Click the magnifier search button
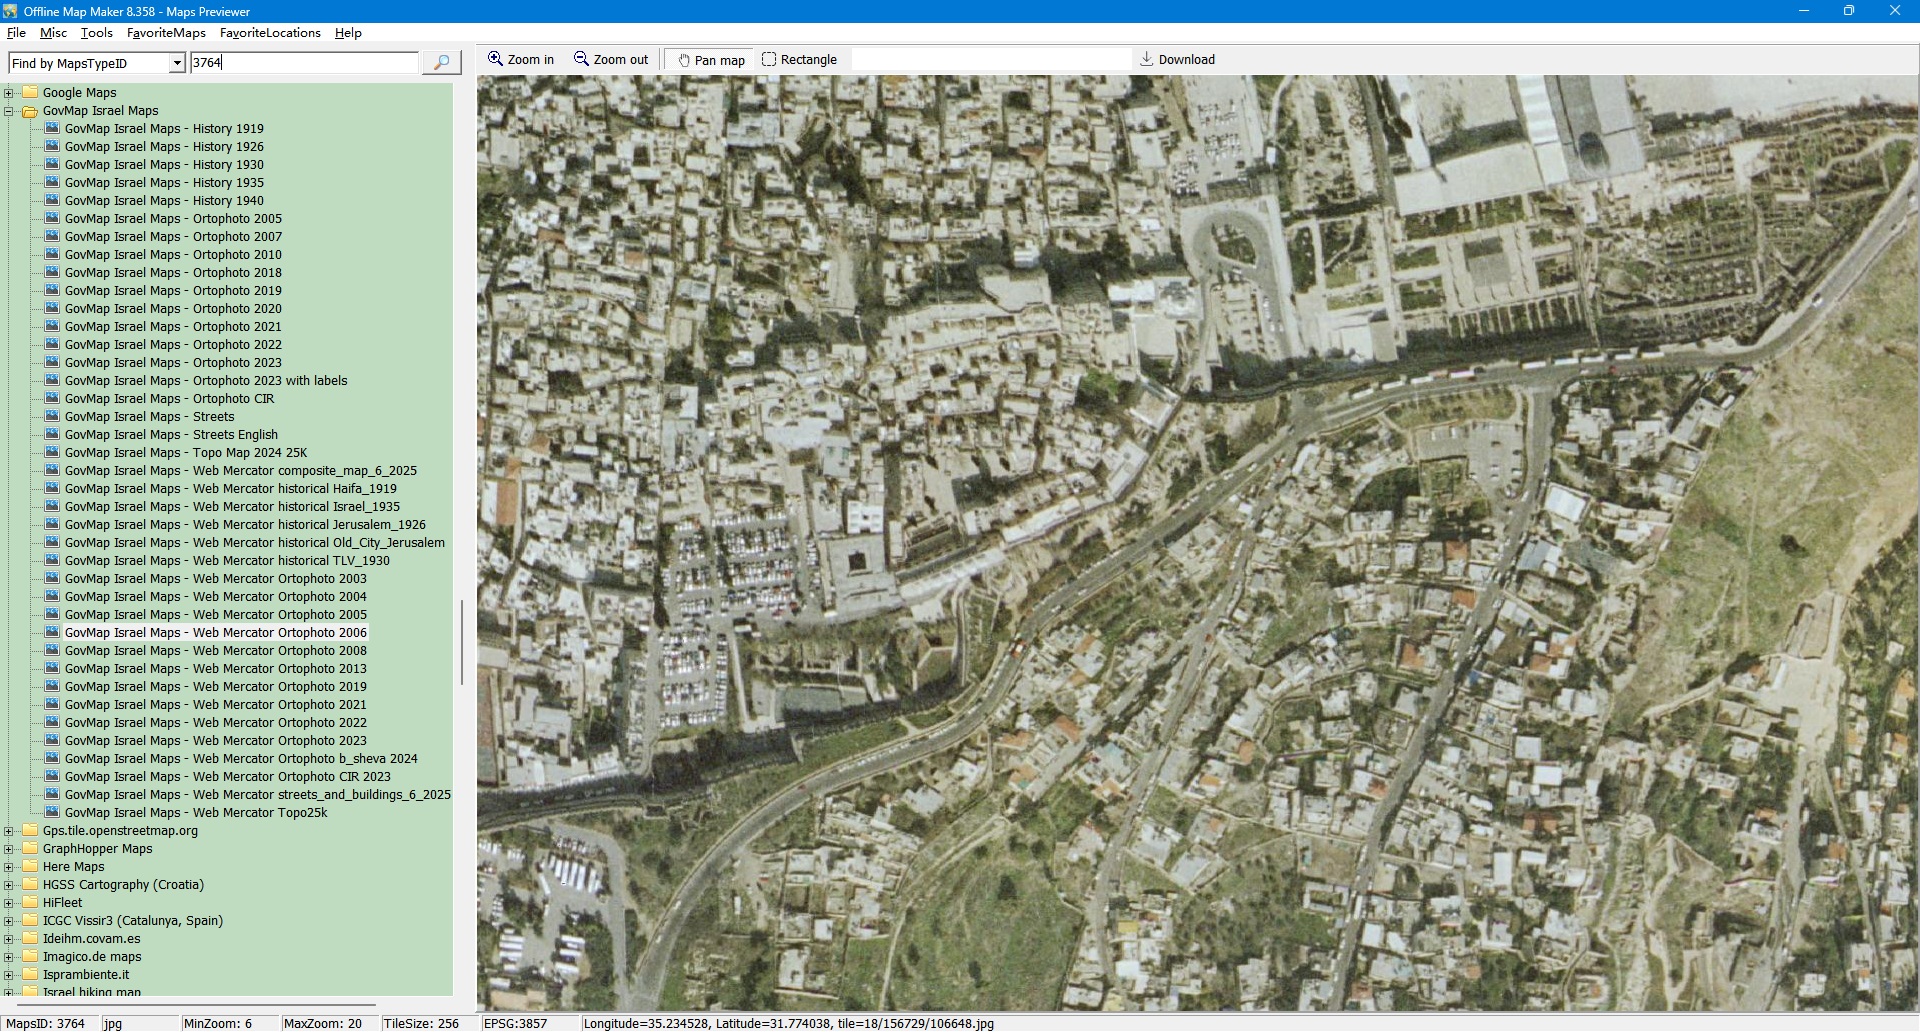1920x1032 pixels. [x=441, y=63]
